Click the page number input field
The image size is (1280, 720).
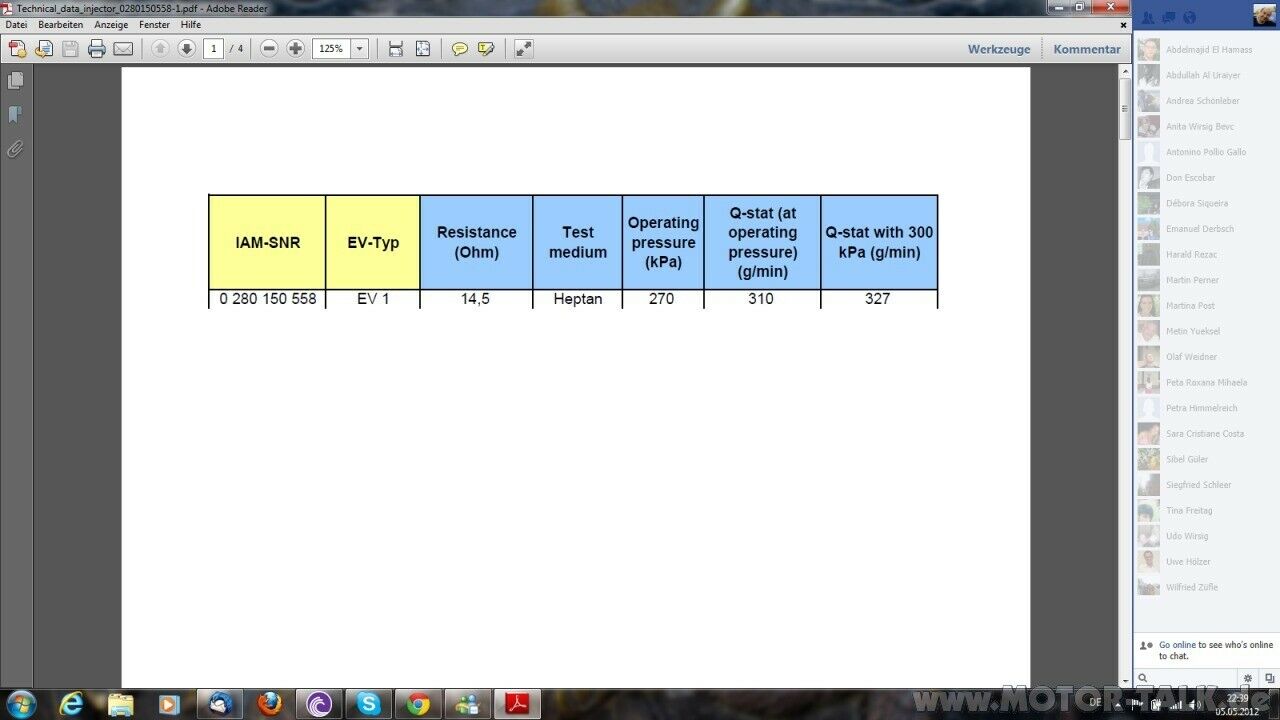[x=213, y=49]
